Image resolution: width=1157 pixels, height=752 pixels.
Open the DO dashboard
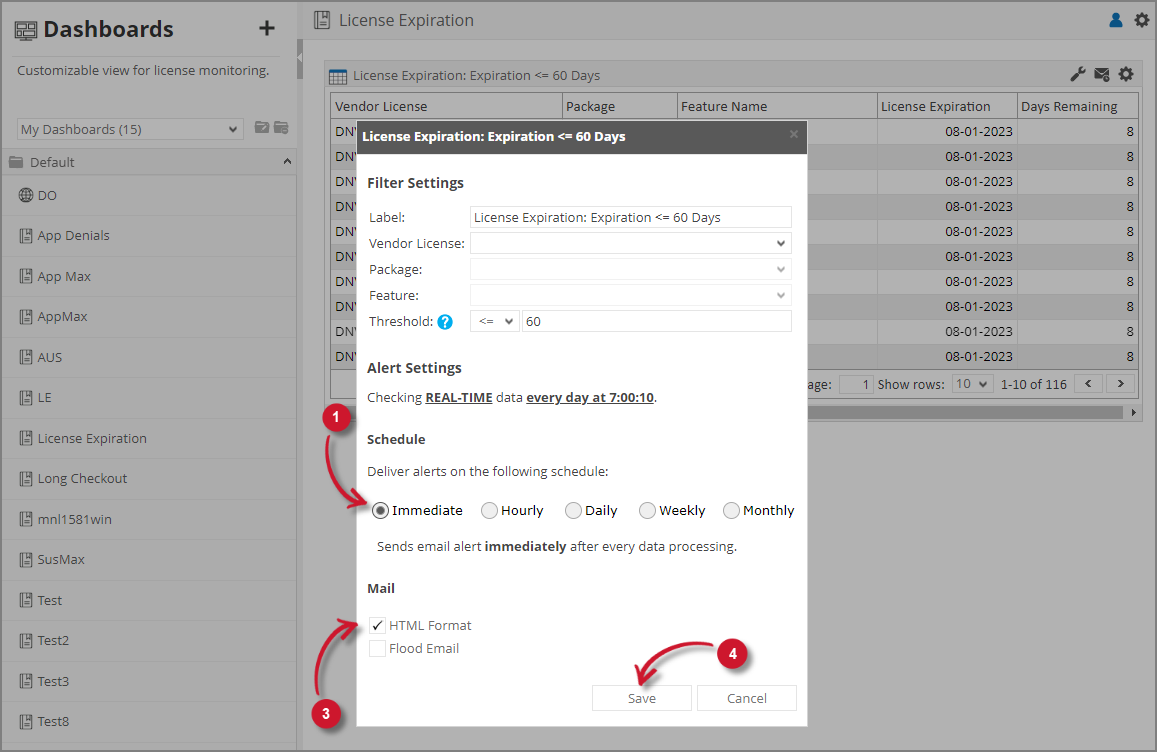[149, 196]
